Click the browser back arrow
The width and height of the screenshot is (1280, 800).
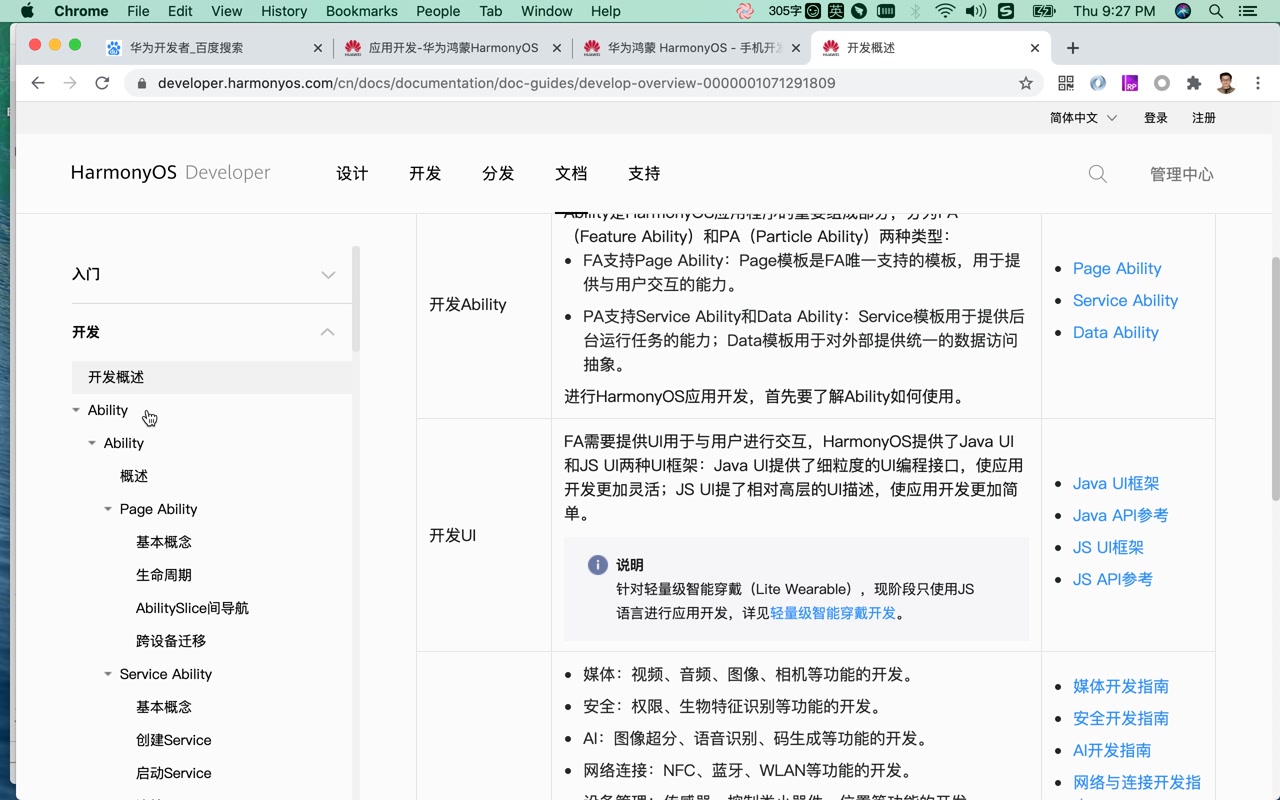tap(38, 83)
